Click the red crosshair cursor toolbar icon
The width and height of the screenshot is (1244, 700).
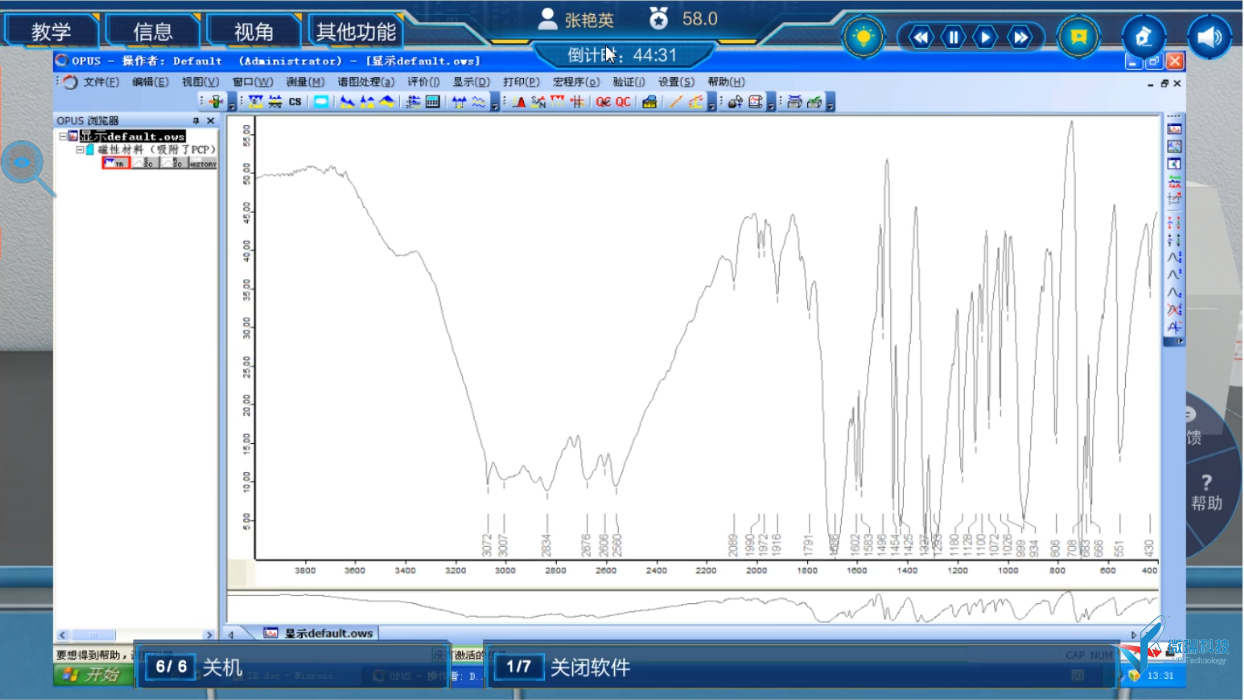(x=578, y=102)
